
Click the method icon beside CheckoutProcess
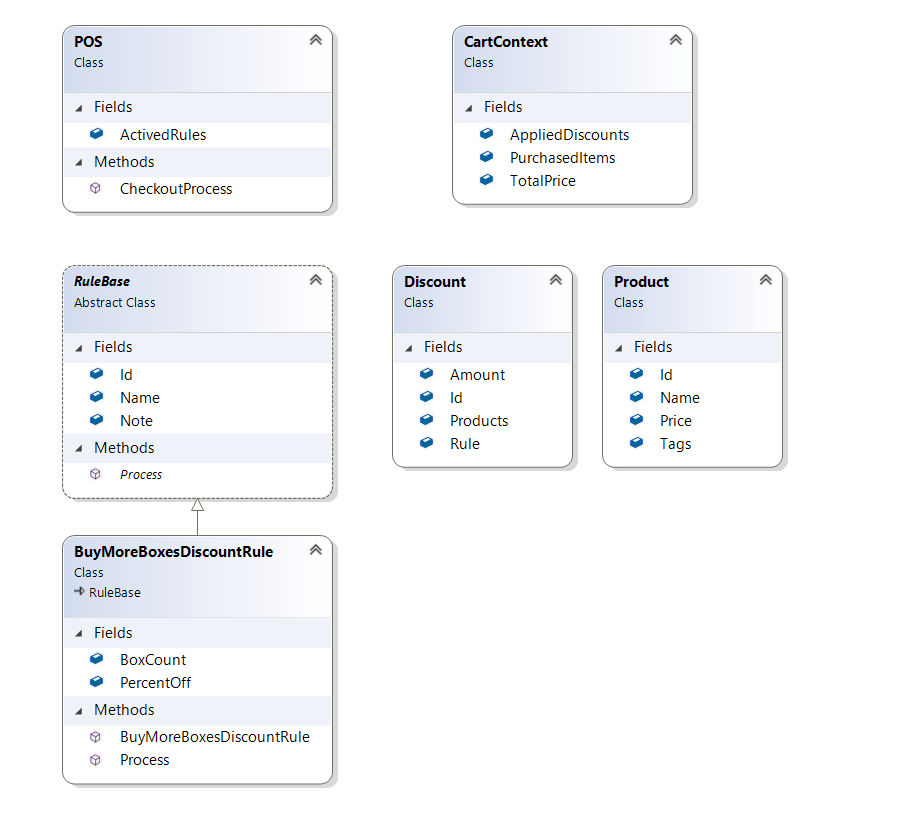96,188
